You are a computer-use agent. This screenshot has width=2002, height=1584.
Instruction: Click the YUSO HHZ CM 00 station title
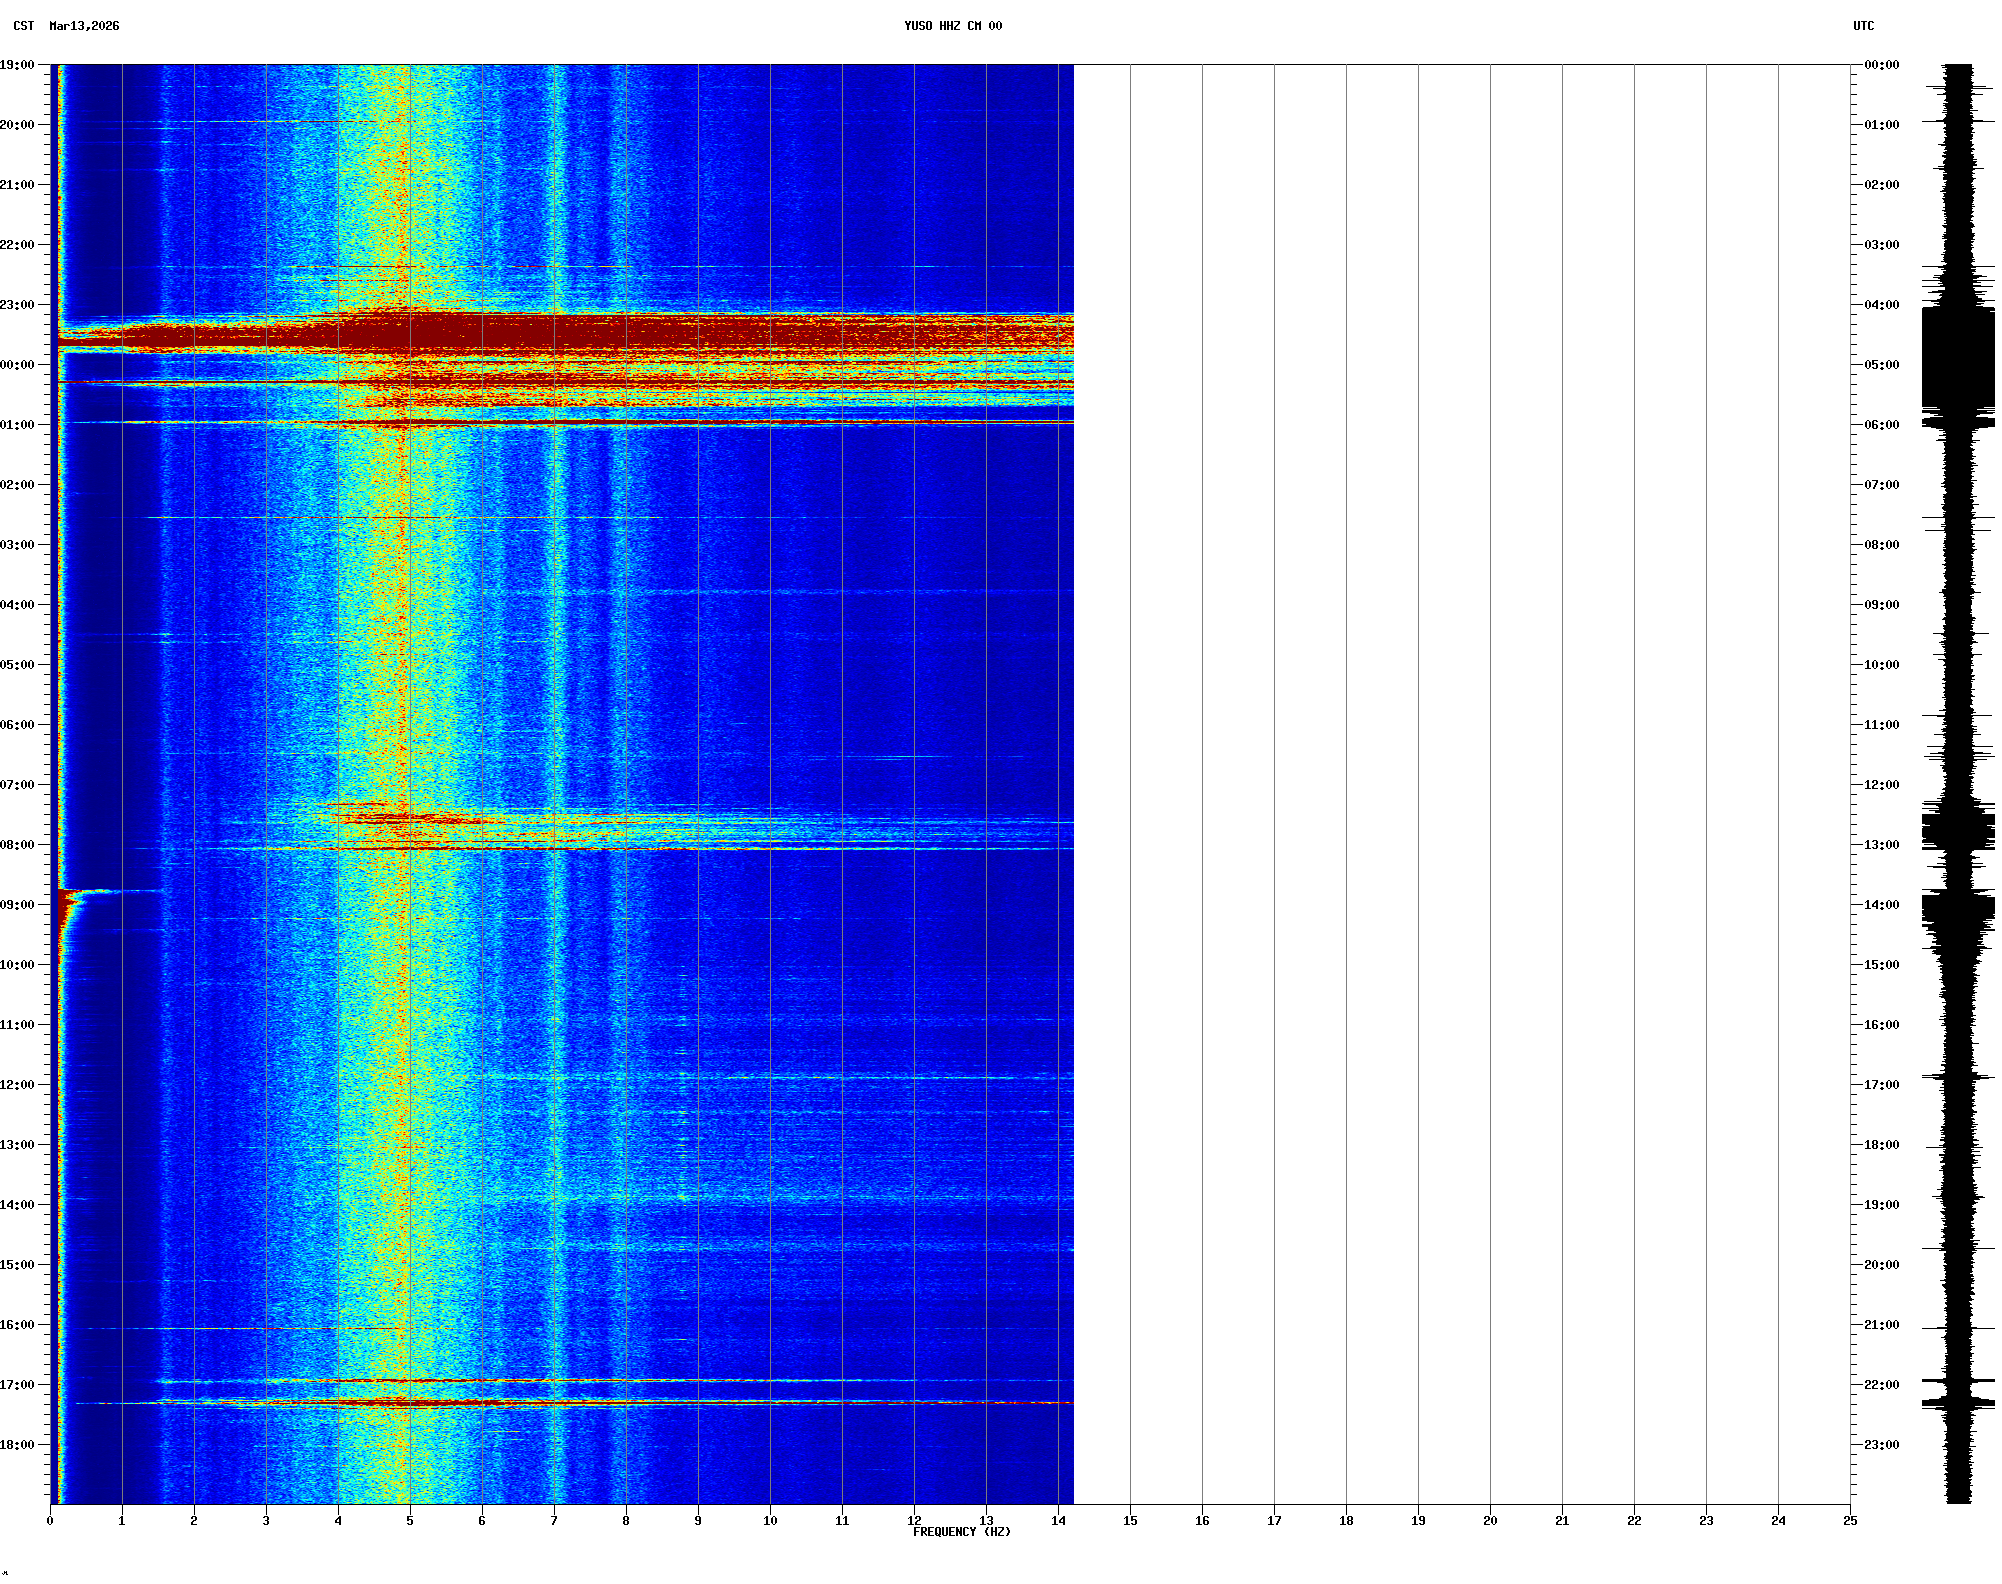pyautogui.click(x=952, y=26)
